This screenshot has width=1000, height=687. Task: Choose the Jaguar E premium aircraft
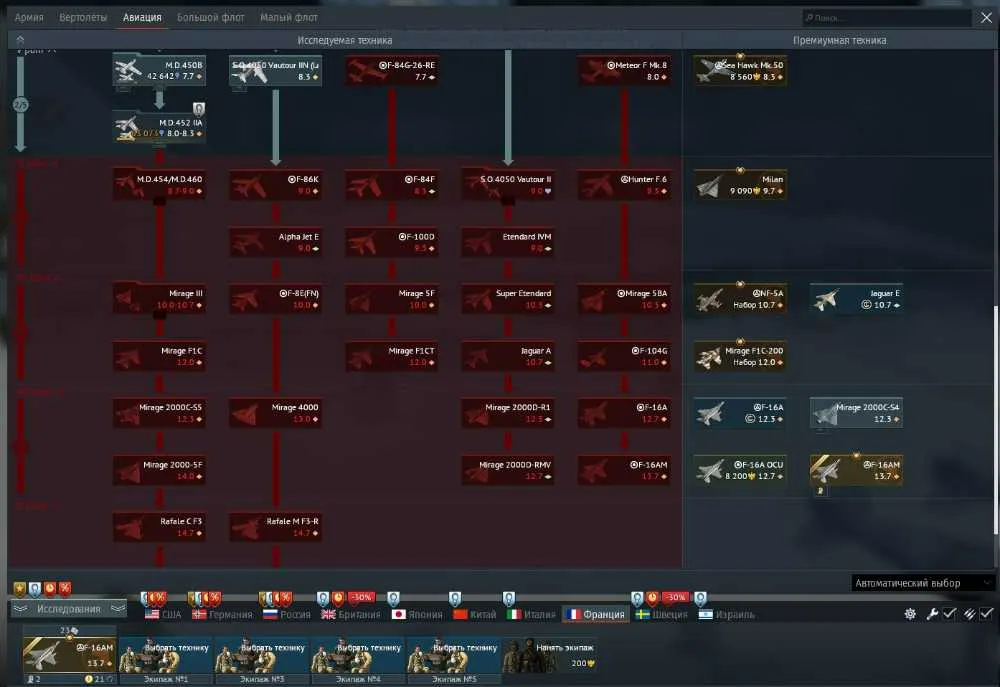(856, 299)
